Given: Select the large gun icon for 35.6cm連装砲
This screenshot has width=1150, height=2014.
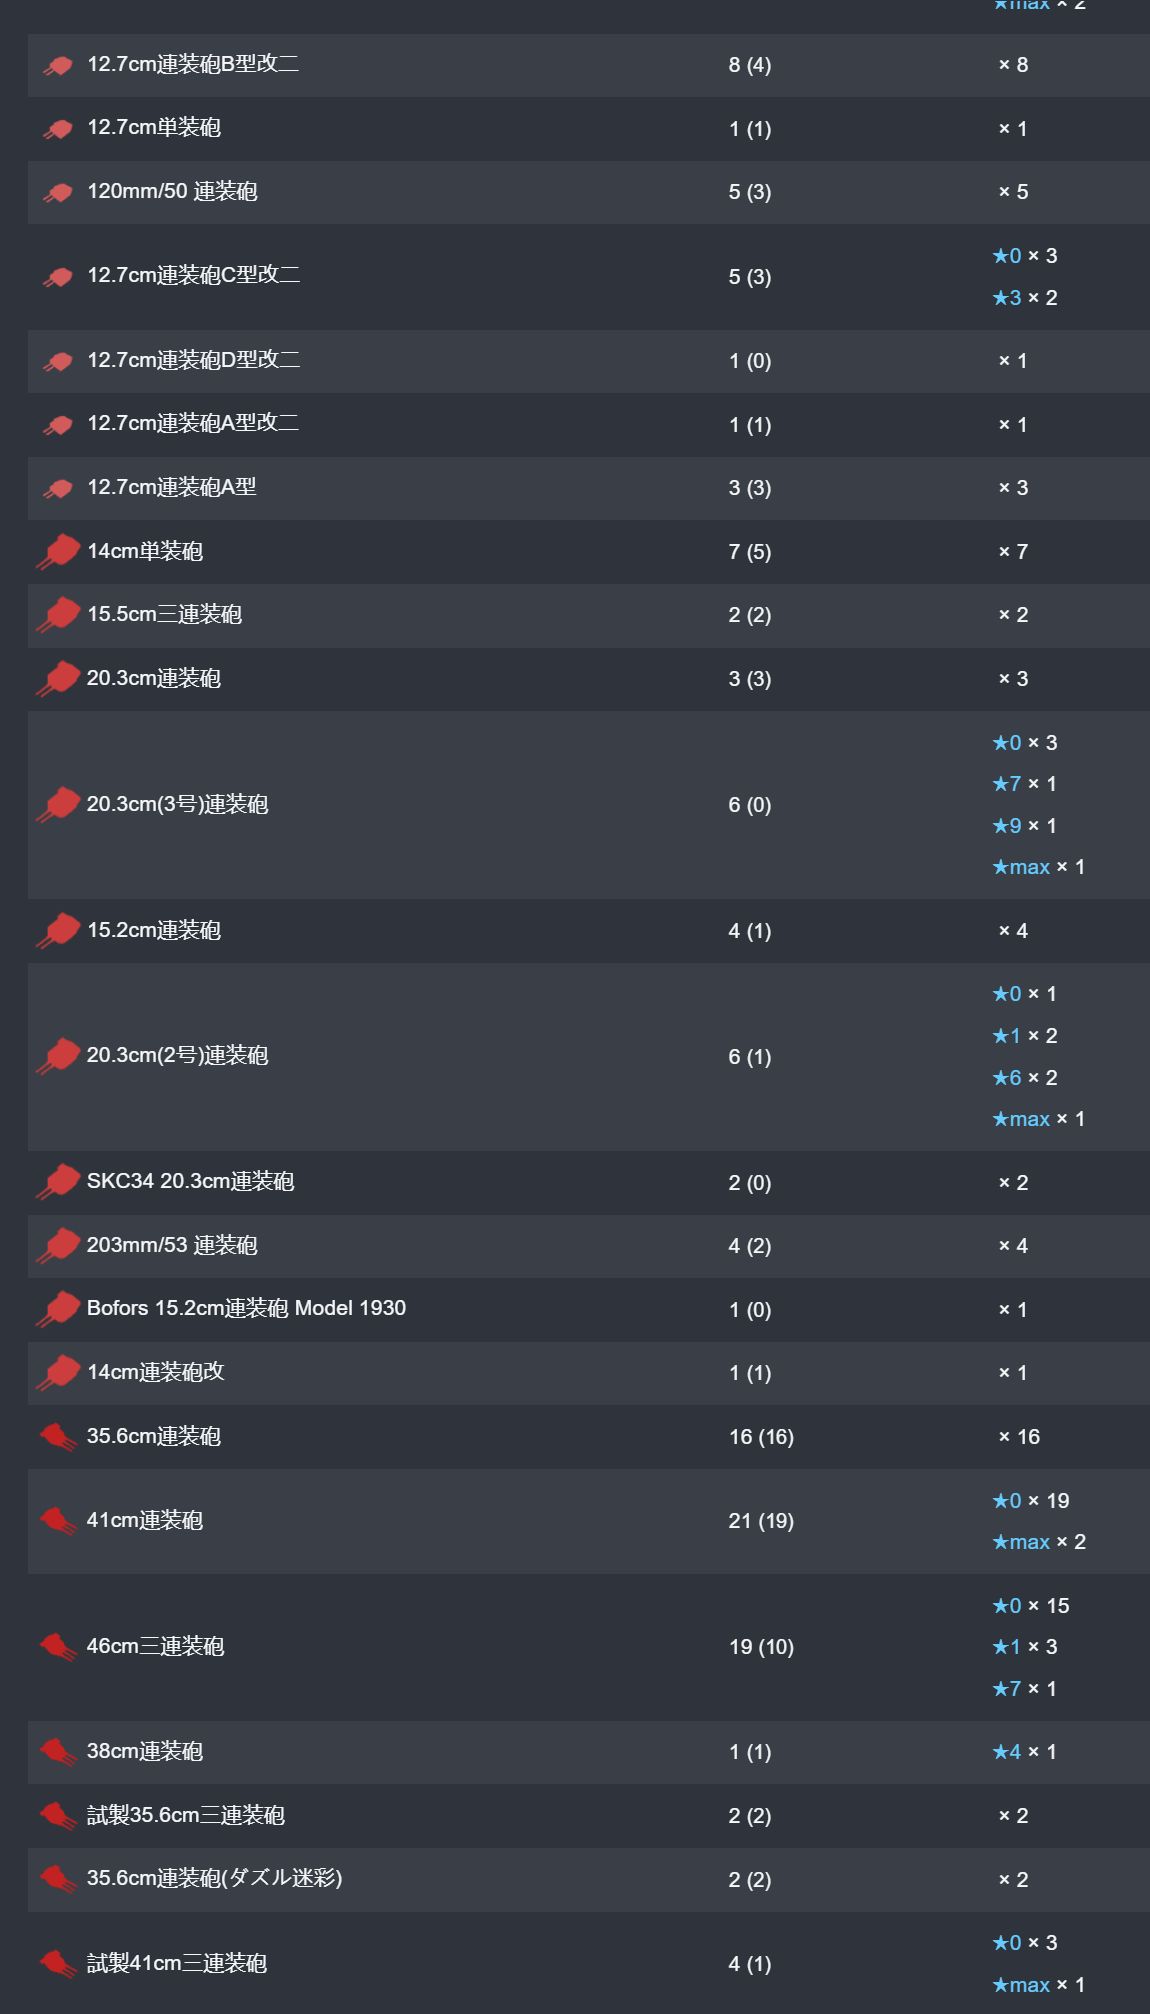Looking at the screenshot, I should pos(58,1437).
